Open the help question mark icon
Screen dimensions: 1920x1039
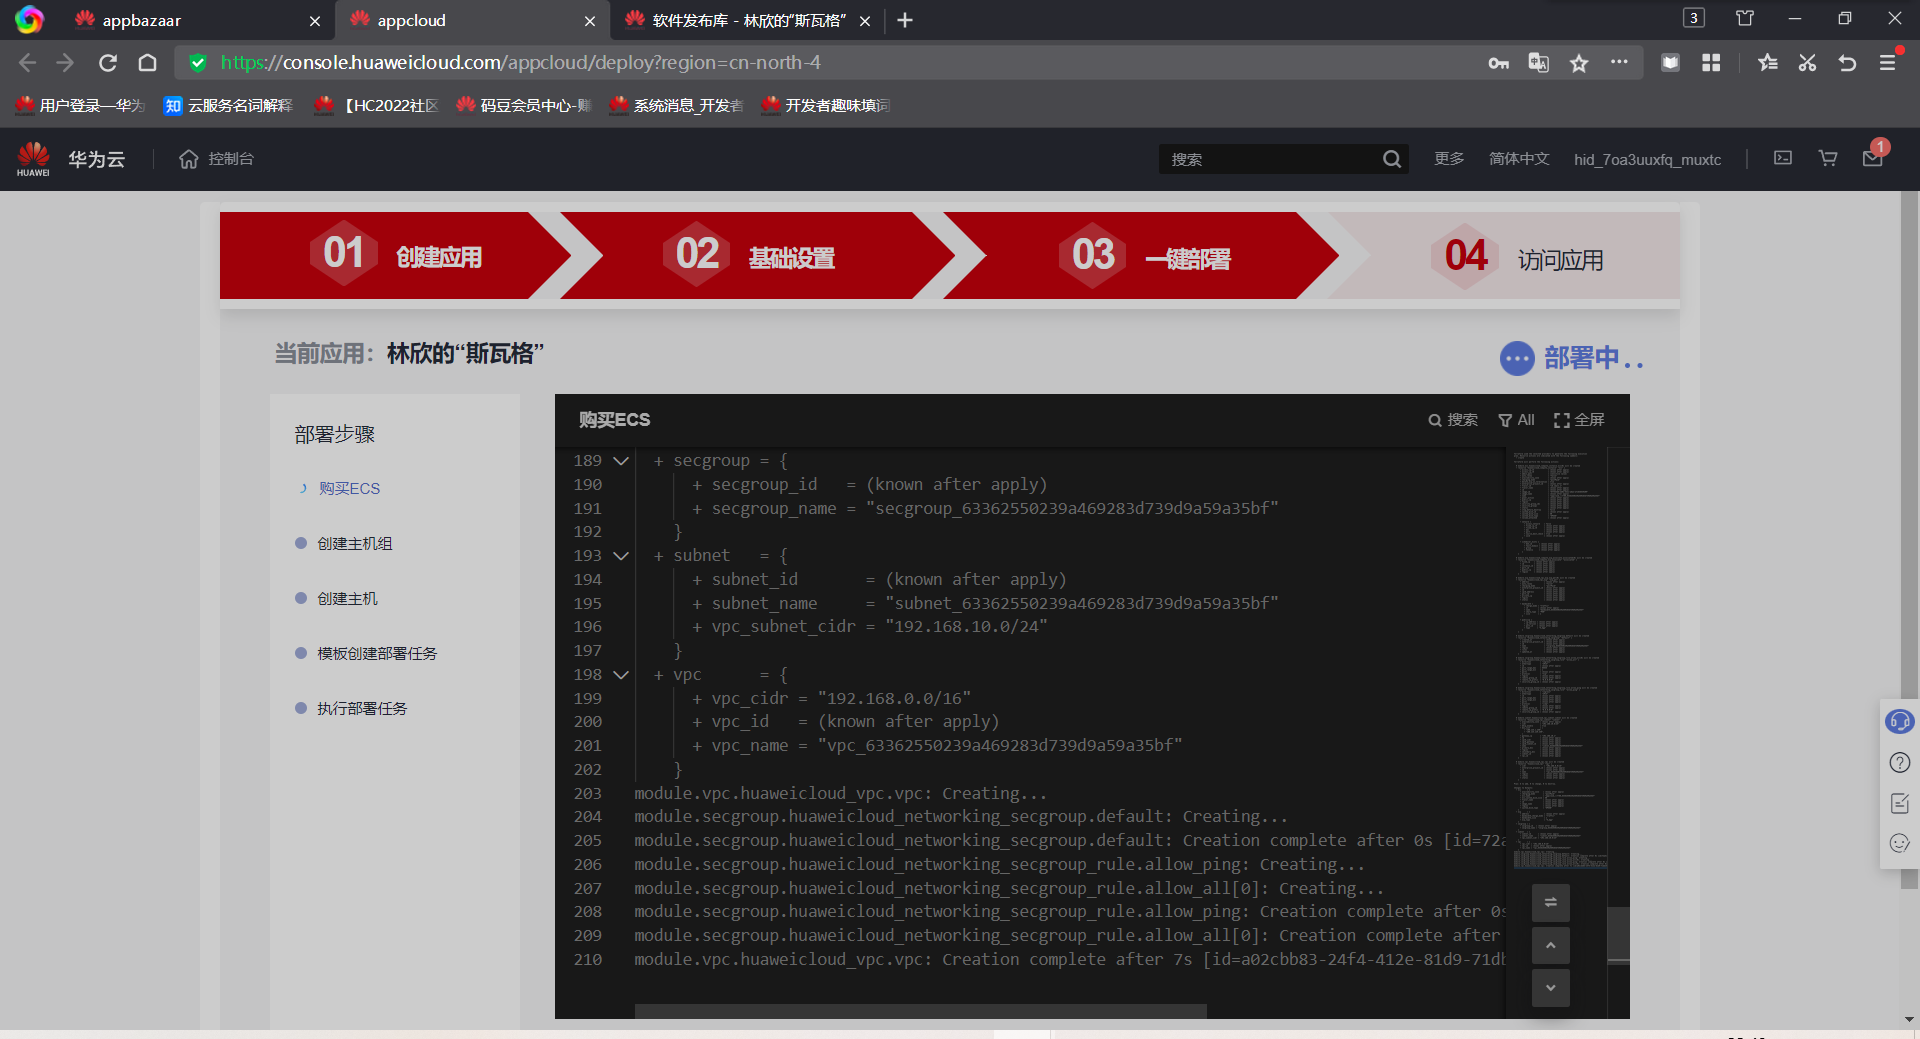click(x=1900, y=763)
